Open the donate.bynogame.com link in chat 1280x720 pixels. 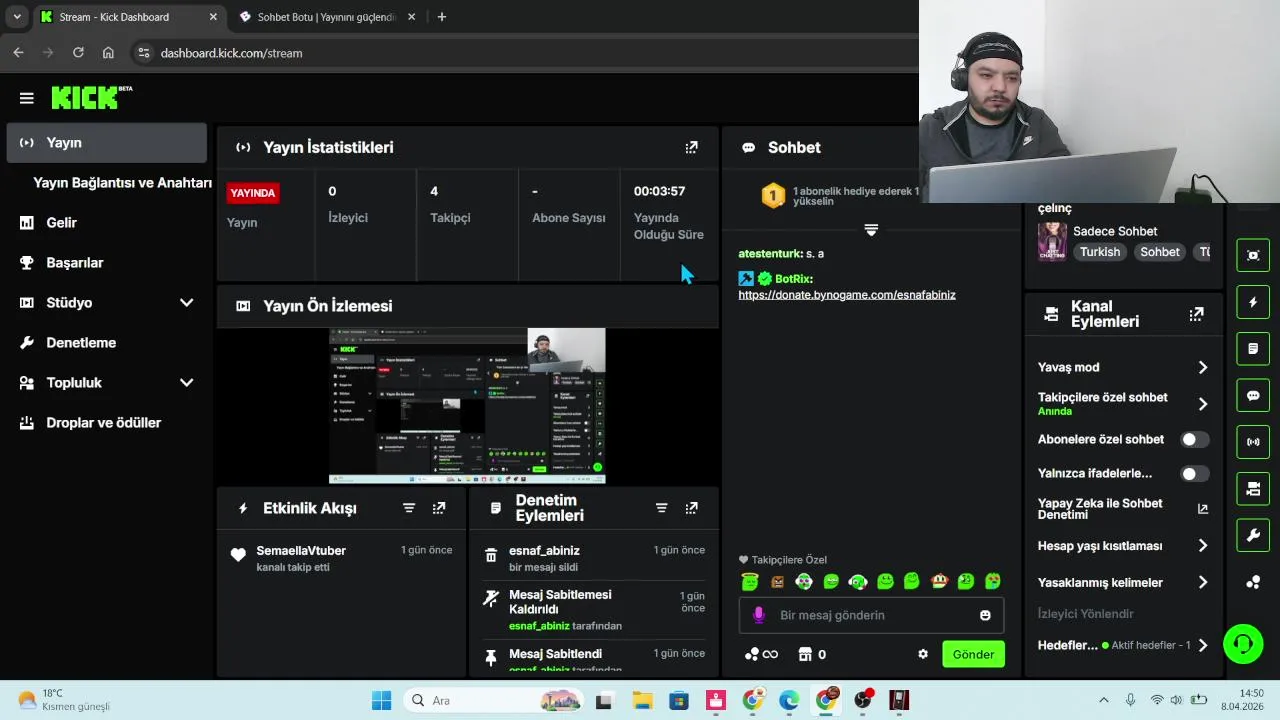point(847,295)
